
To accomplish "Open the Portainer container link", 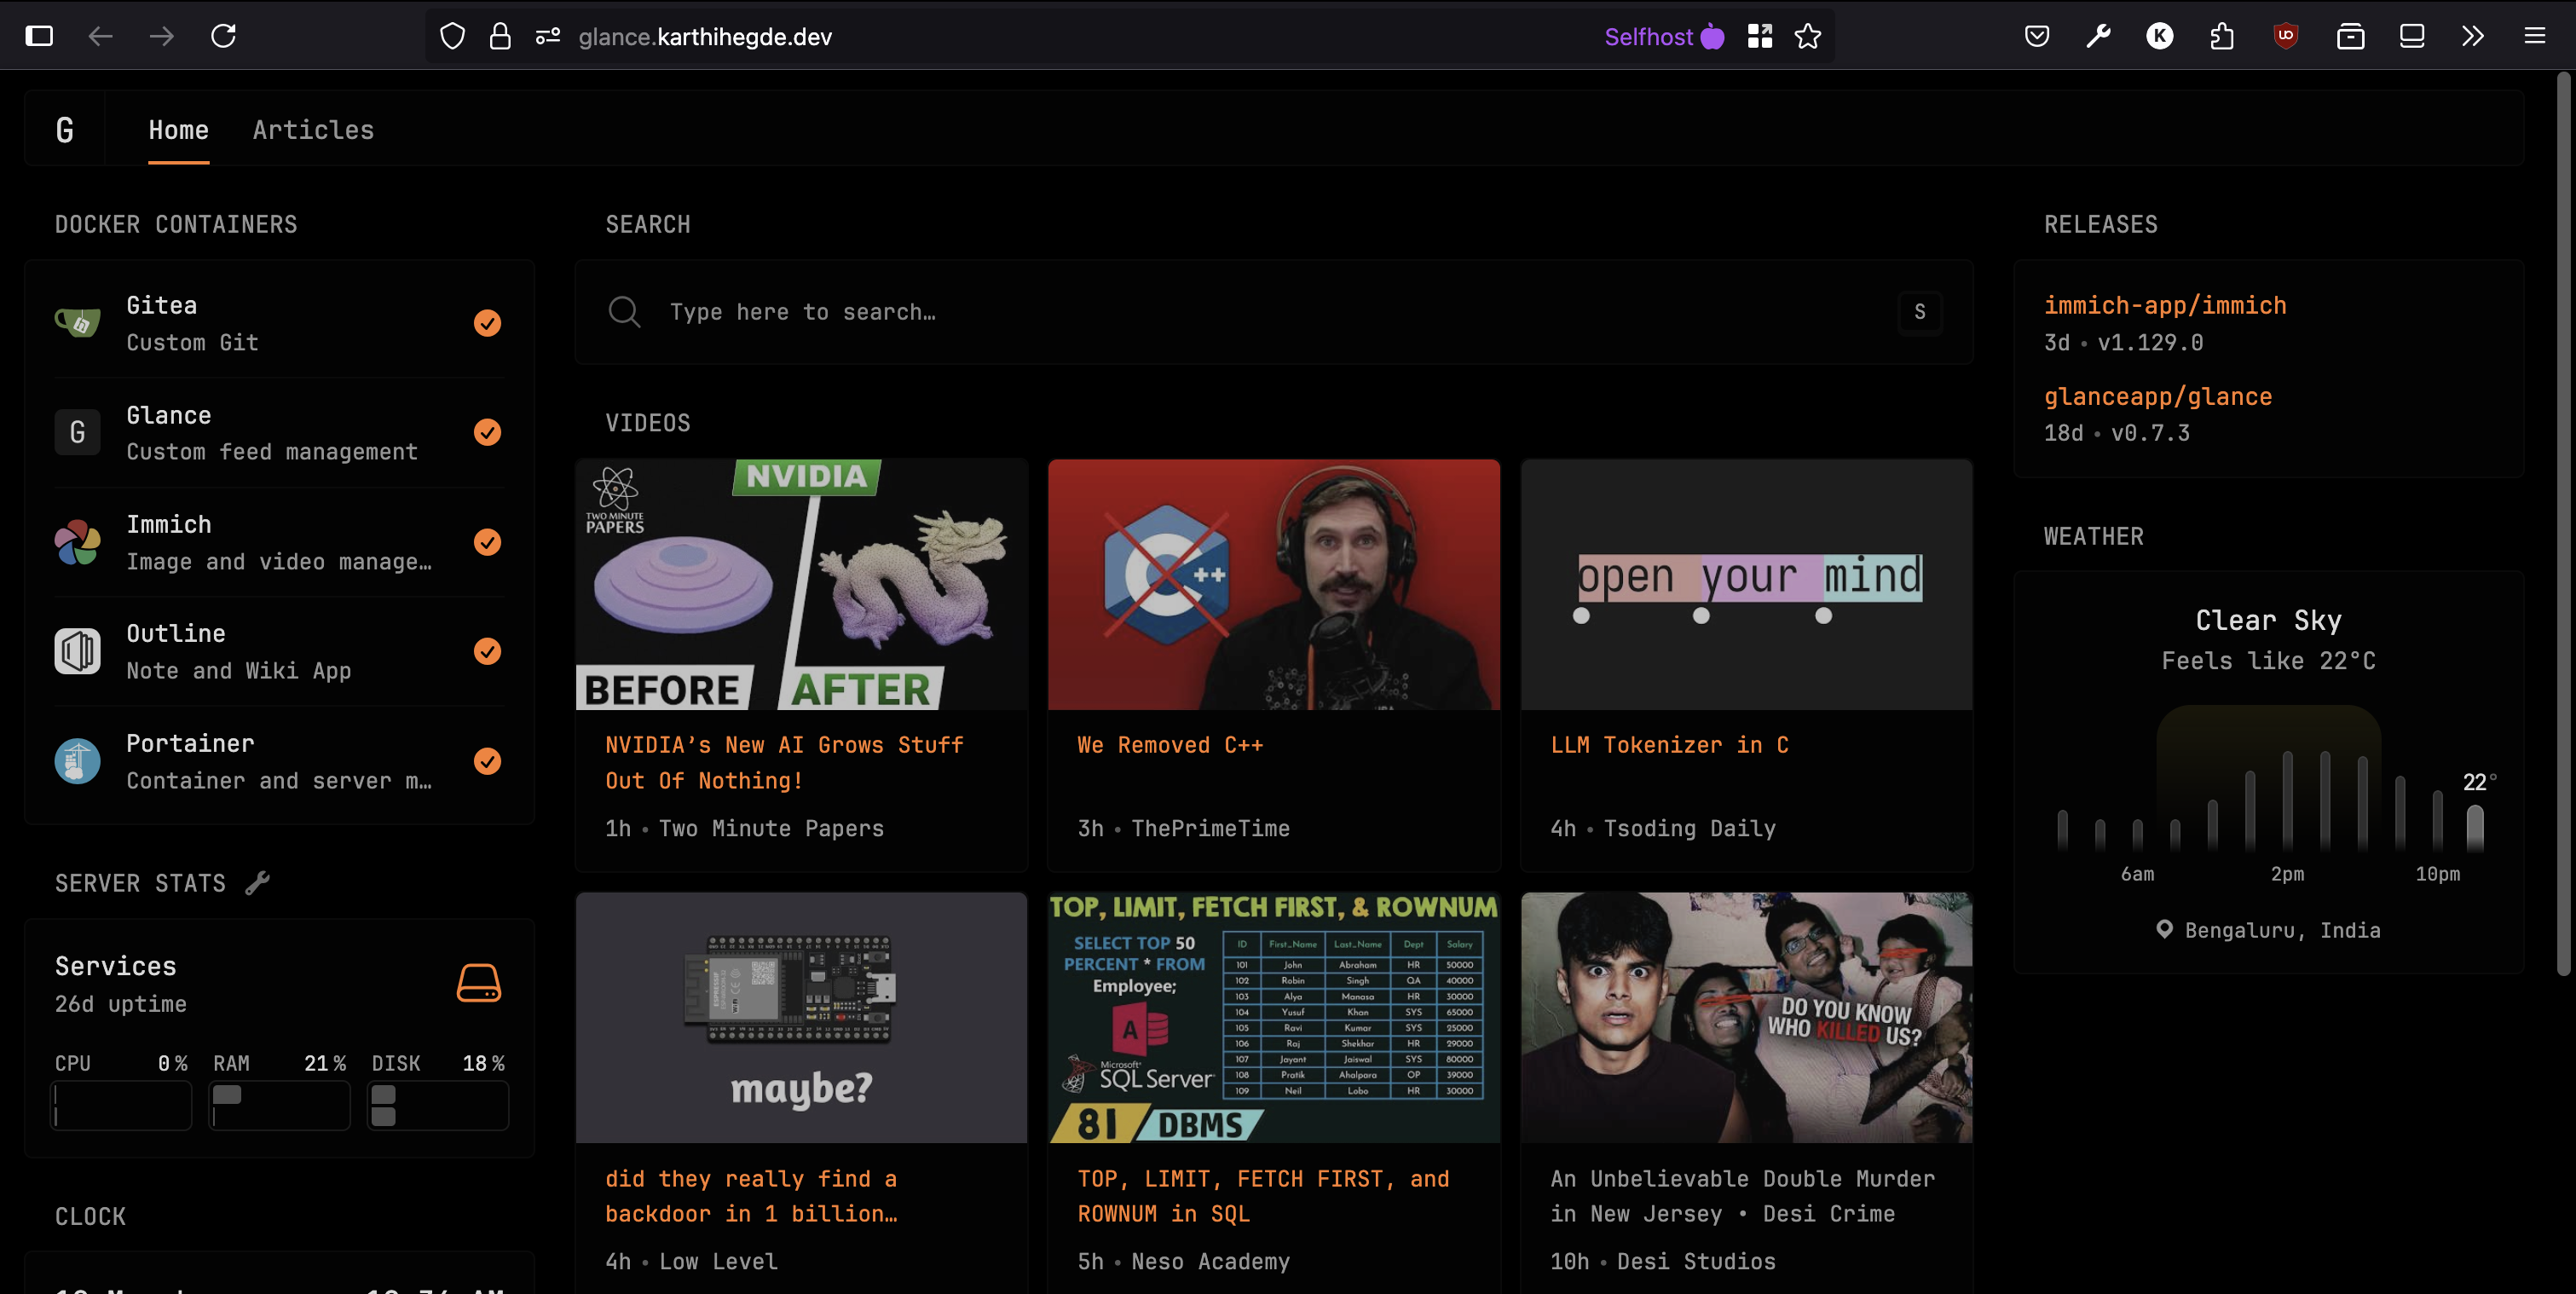I will [190, 743].
